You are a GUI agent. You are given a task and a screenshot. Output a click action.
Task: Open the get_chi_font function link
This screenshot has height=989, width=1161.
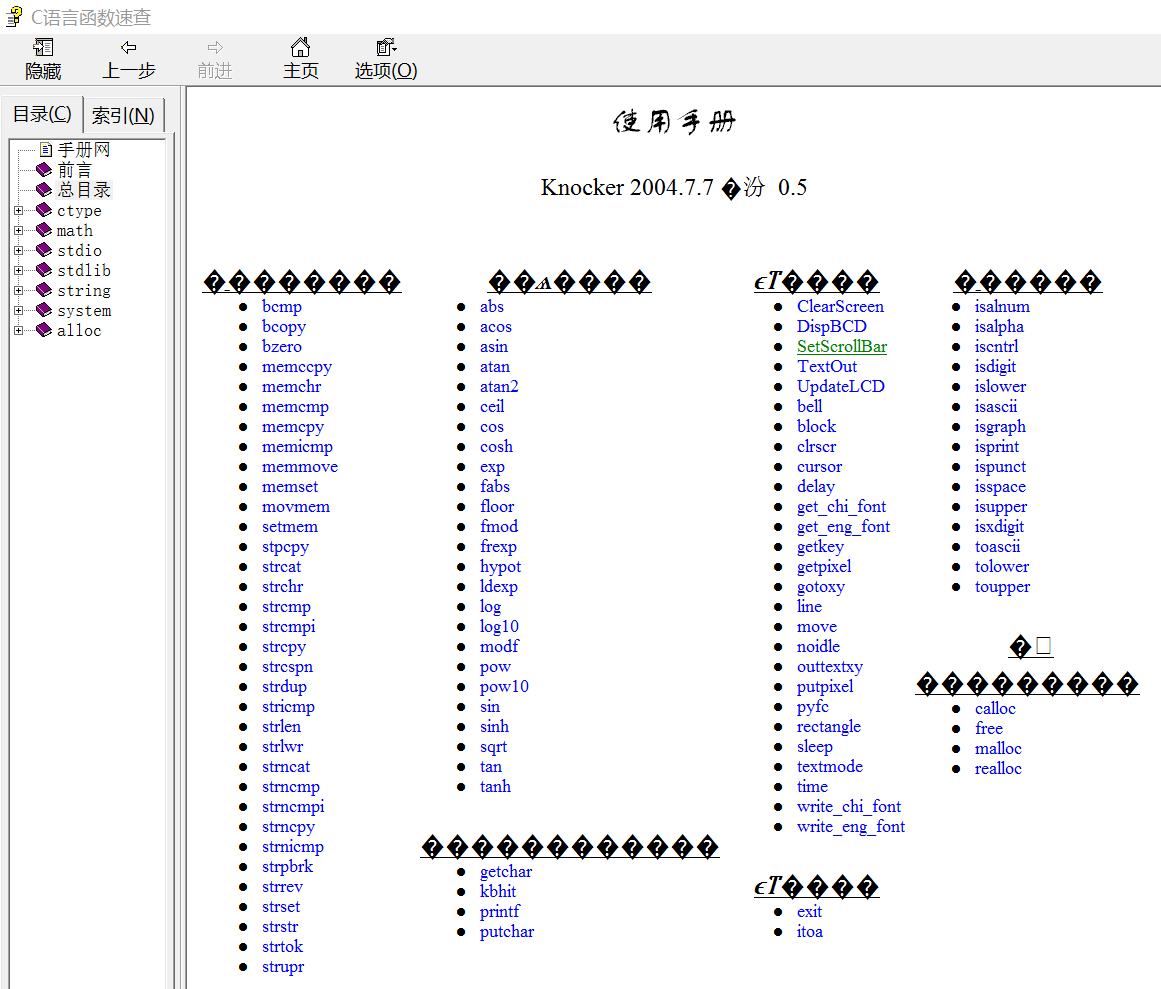coord(841,506)
